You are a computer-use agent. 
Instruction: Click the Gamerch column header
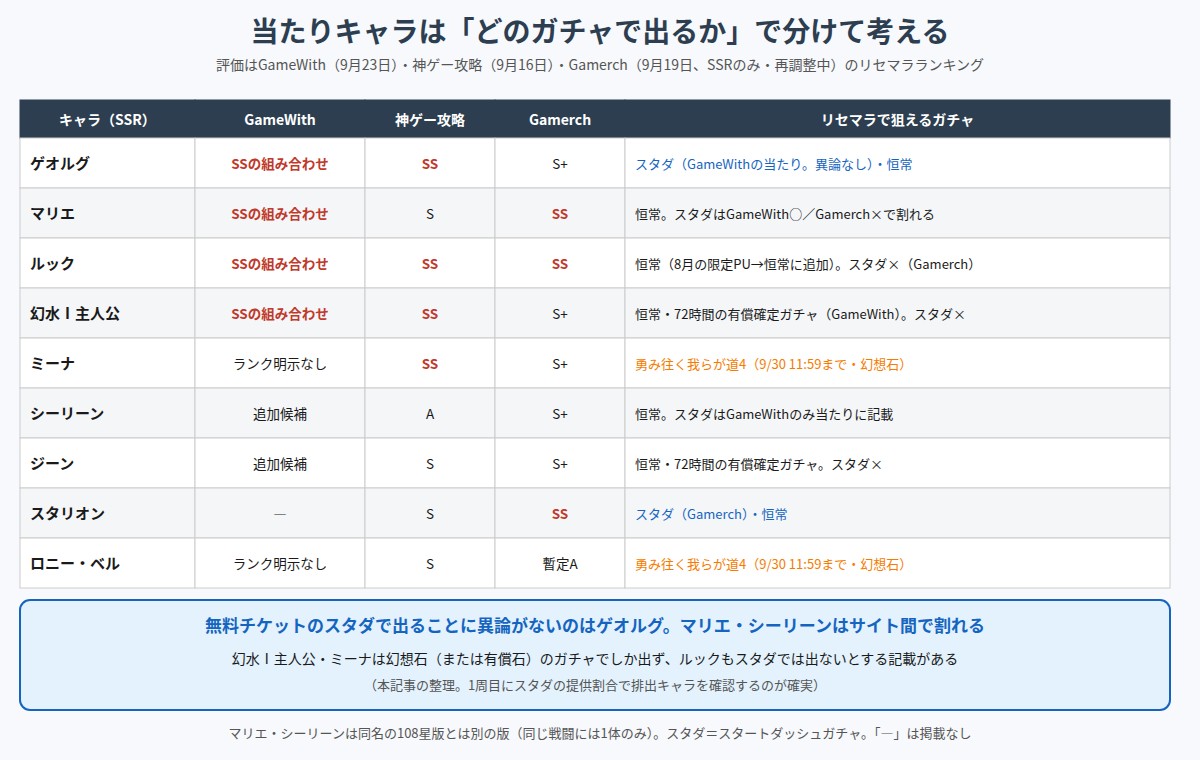[x=560, y=119]
